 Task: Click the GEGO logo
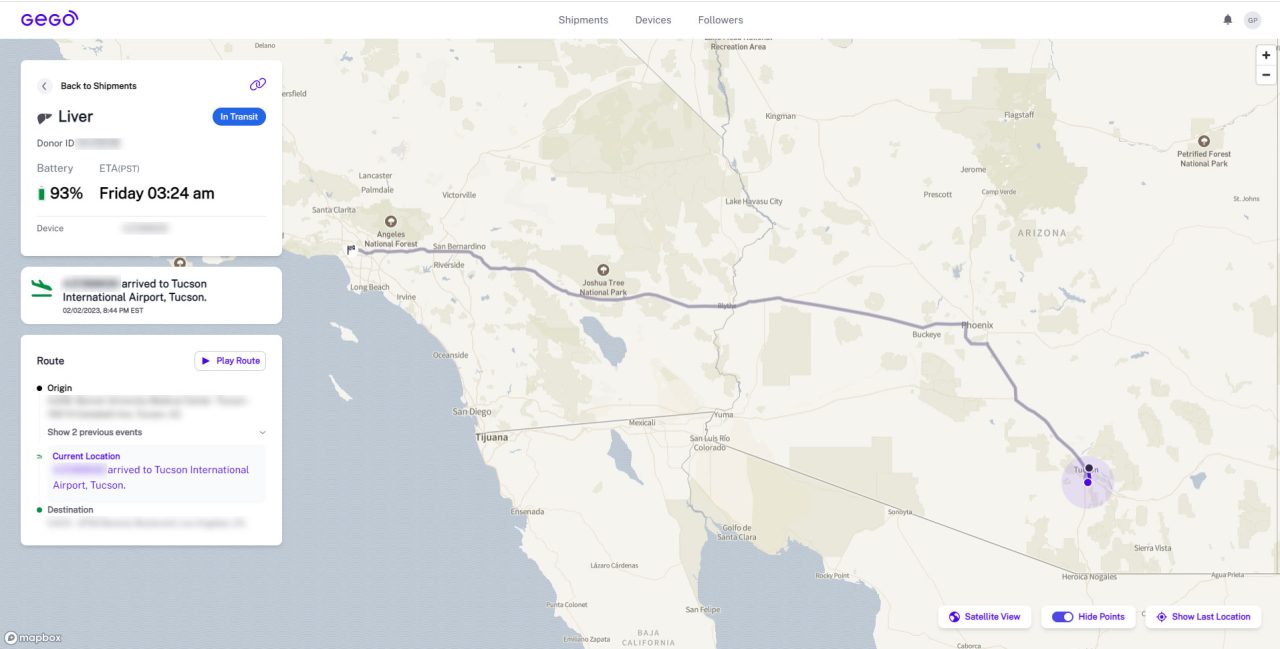[49, 19]
